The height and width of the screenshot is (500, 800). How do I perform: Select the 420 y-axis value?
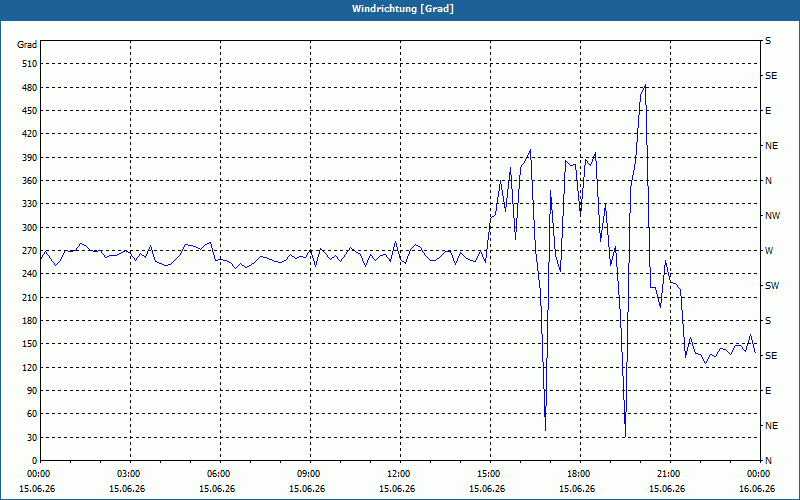pos(31,134)
